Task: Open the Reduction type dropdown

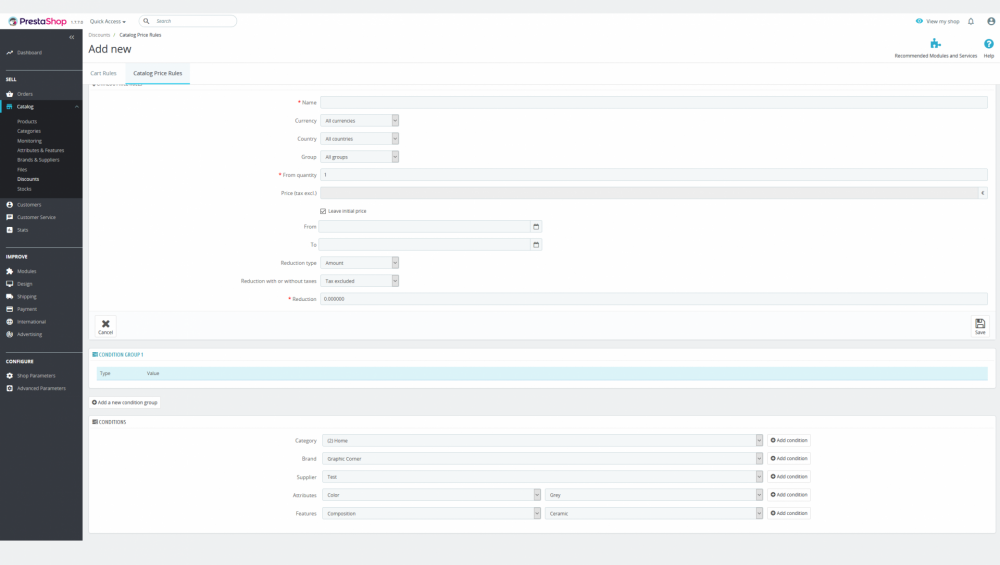Action: (x=360, y=263)
